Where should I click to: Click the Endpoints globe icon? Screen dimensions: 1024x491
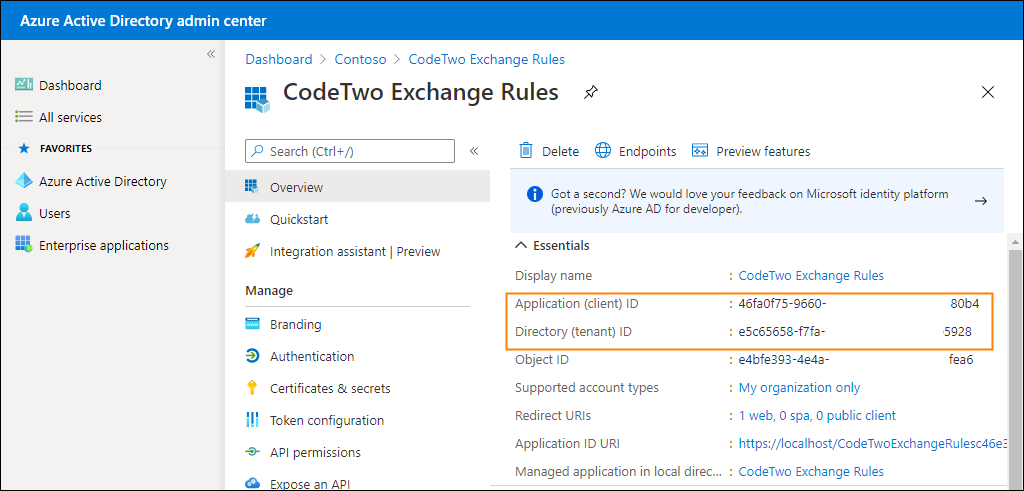coord(603,150)
